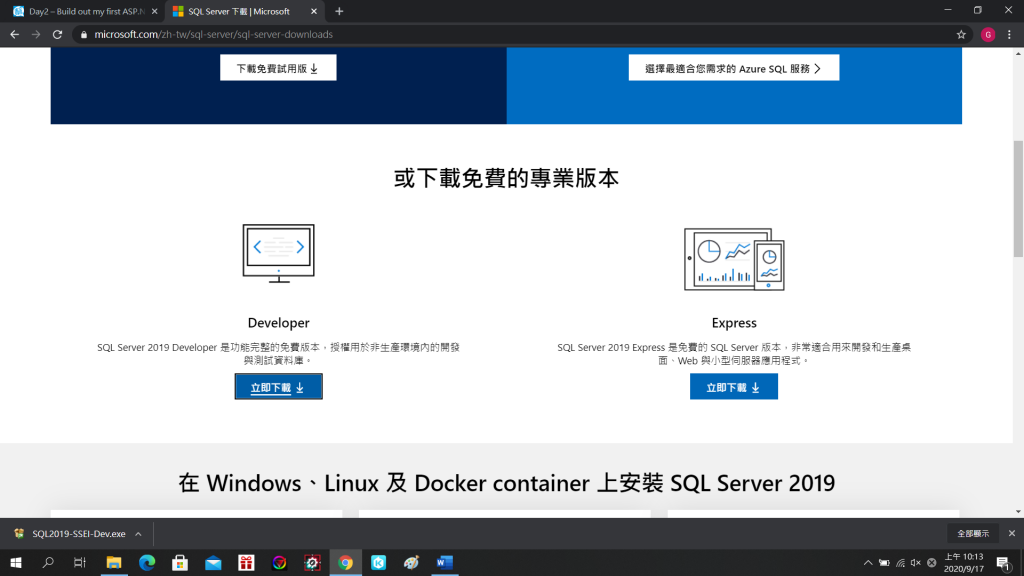Click the scrollbar down arrow
1024x576 pixels.
click(1018, 512)
